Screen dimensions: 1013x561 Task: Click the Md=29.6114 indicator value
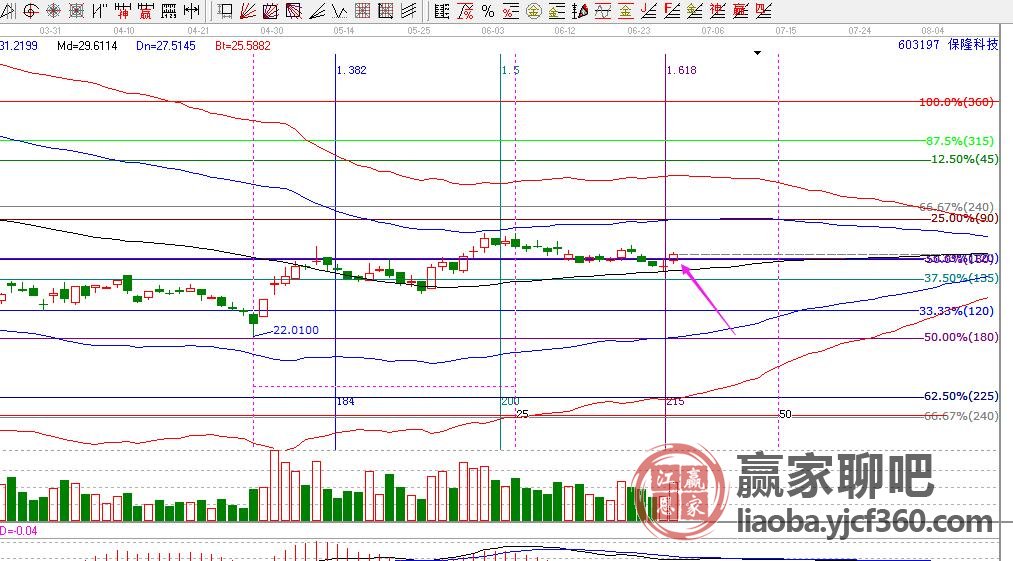(87, 46)
